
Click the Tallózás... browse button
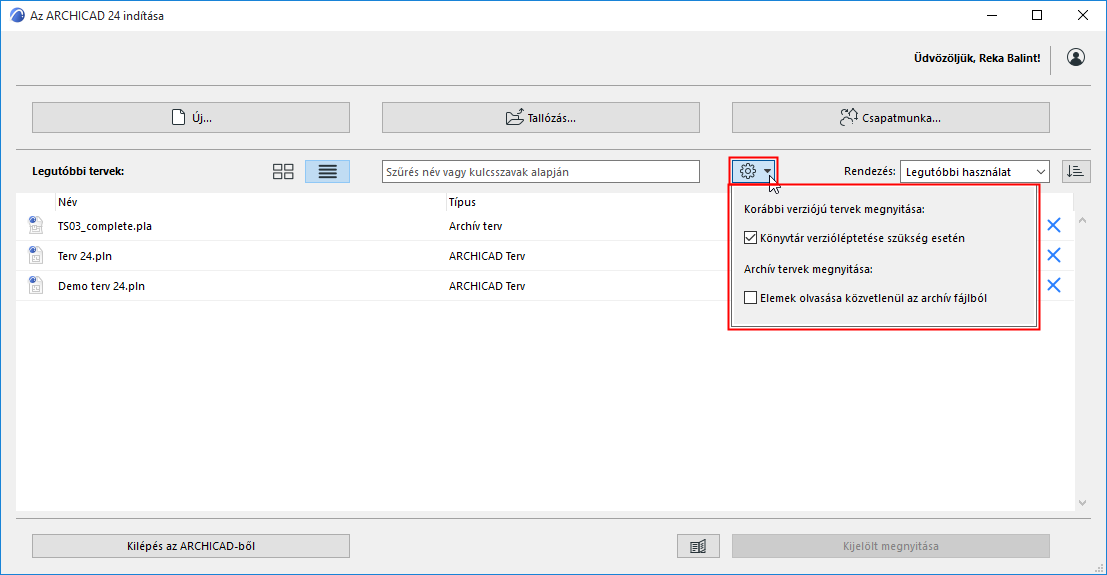click(541, 117)
